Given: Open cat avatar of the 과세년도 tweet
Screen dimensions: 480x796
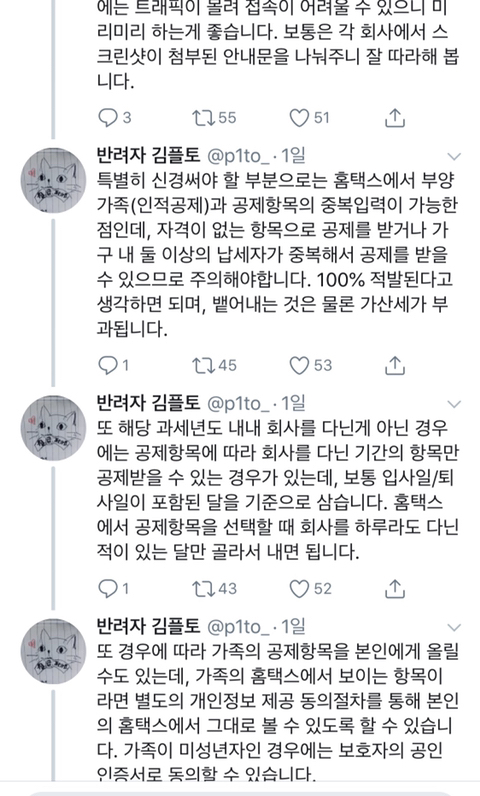Looking at the screenshot, I should click(x=53, y=428).
